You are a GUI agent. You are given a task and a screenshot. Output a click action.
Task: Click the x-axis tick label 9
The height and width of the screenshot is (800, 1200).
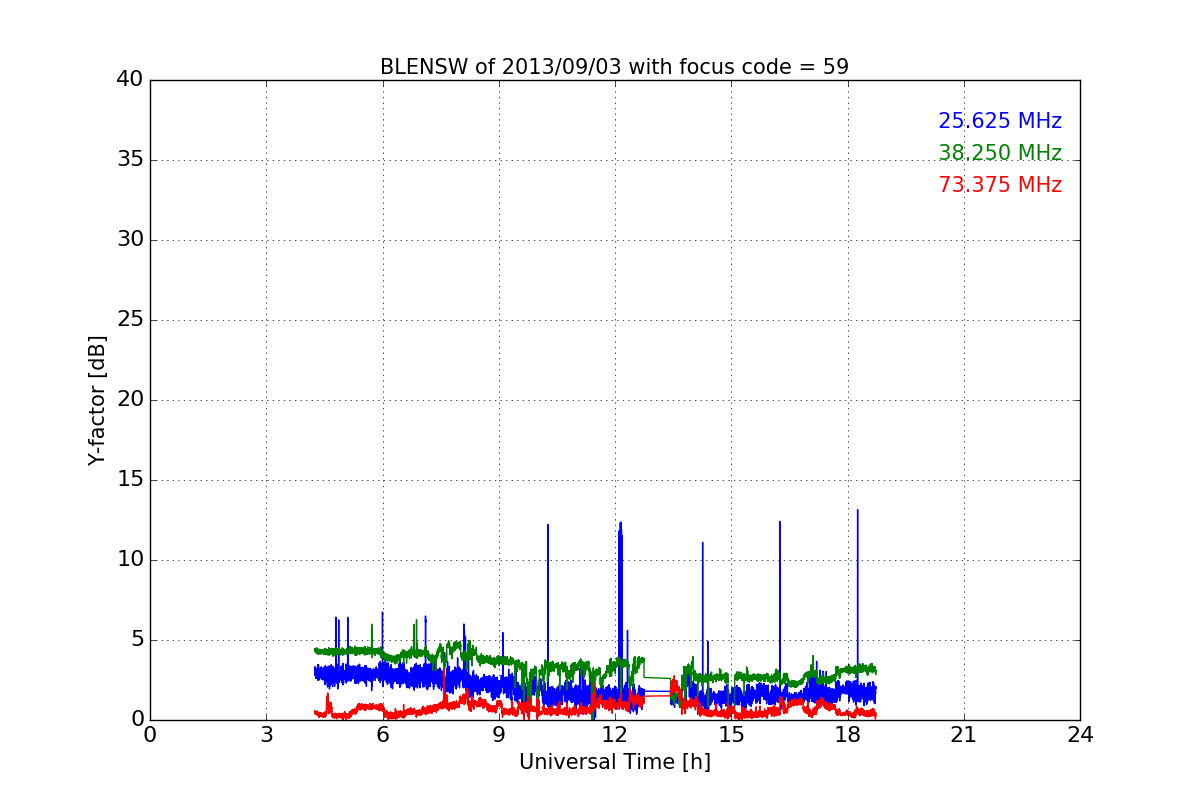499,735
